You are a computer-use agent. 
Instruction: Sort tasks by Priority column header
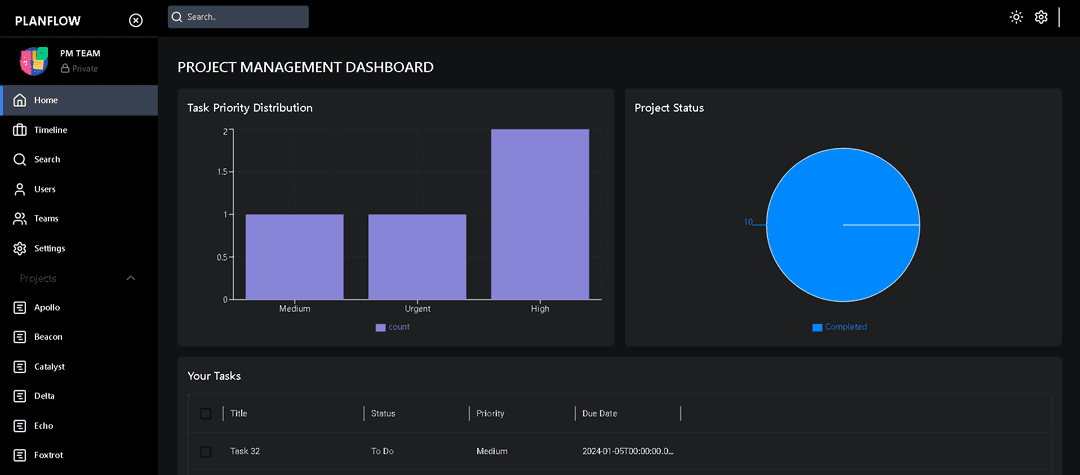pyautogui.click(x=490, y=413)
